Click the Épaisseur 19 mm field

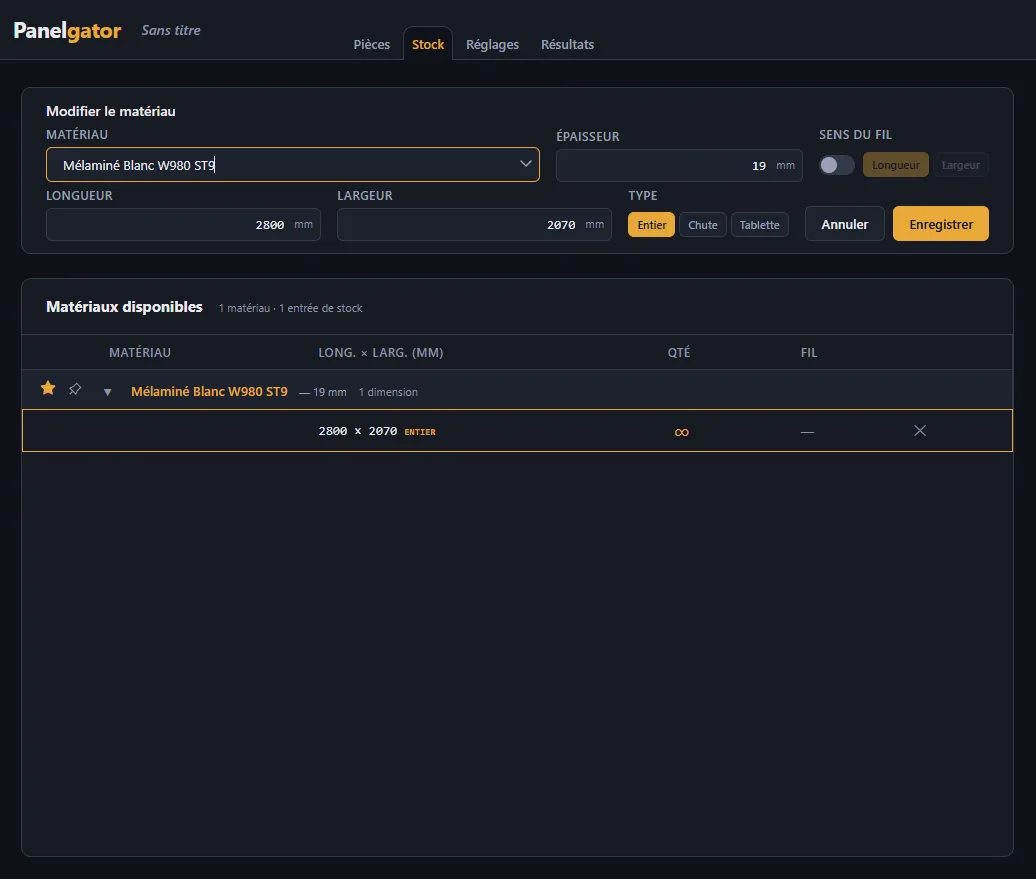[x=679, y=165]
